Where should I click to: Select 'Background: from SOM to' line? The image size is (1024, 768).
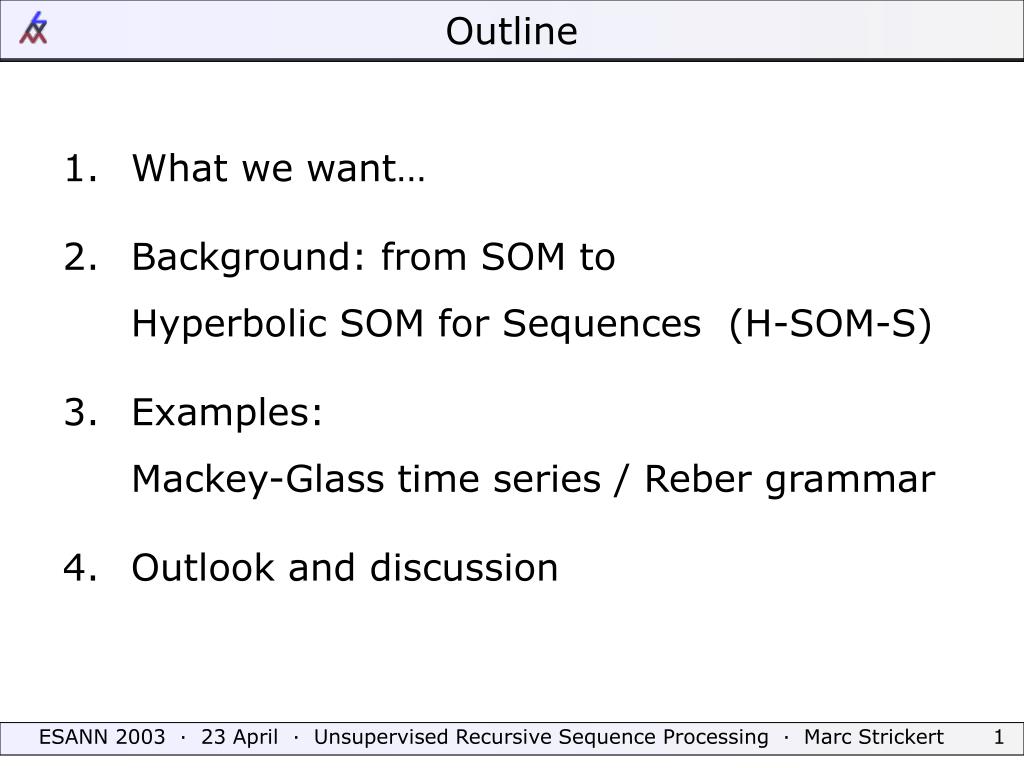(373, 257)
